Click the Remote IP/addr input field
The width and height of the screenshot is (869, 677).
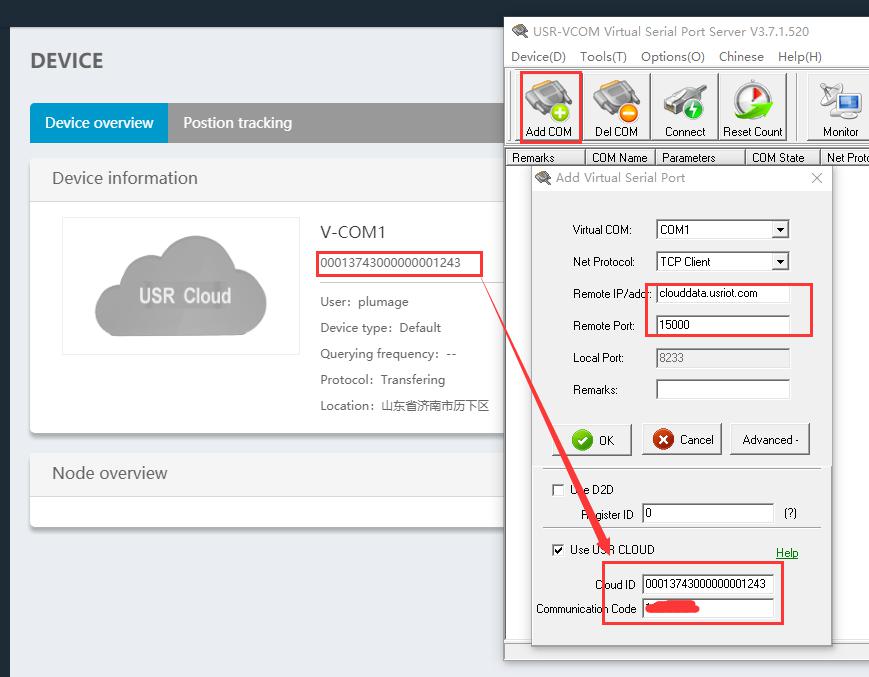[x=723, y=294]
